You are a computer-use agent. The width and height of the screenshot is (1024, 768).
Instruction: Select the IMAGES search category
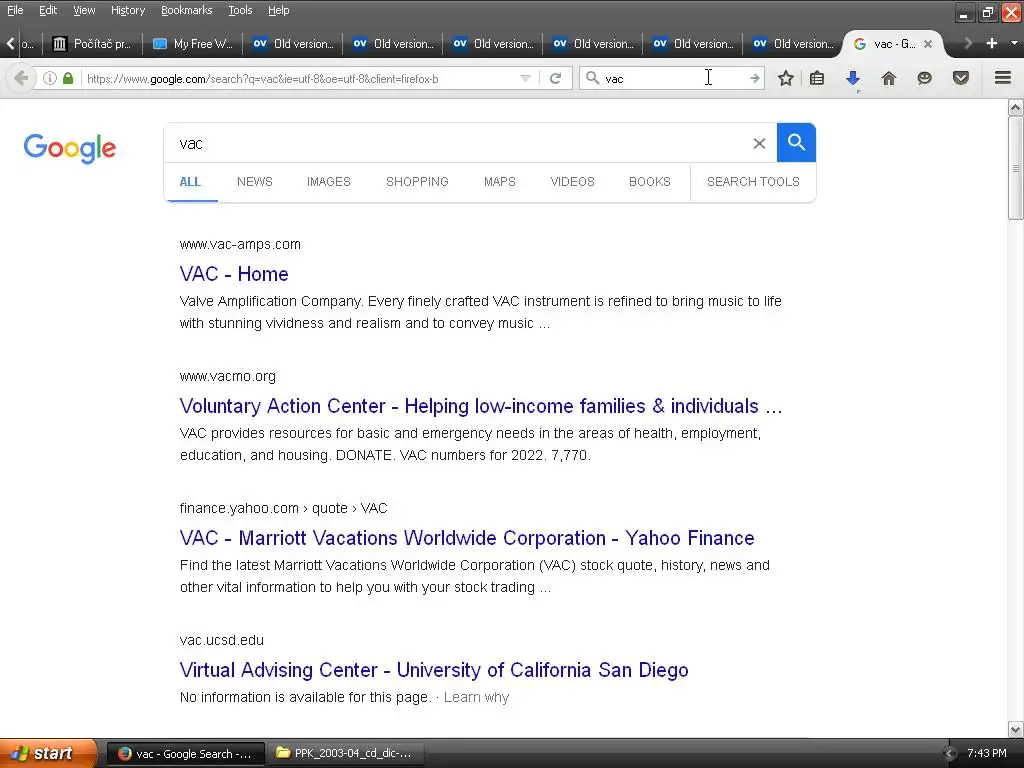click(x=328, y=182)
